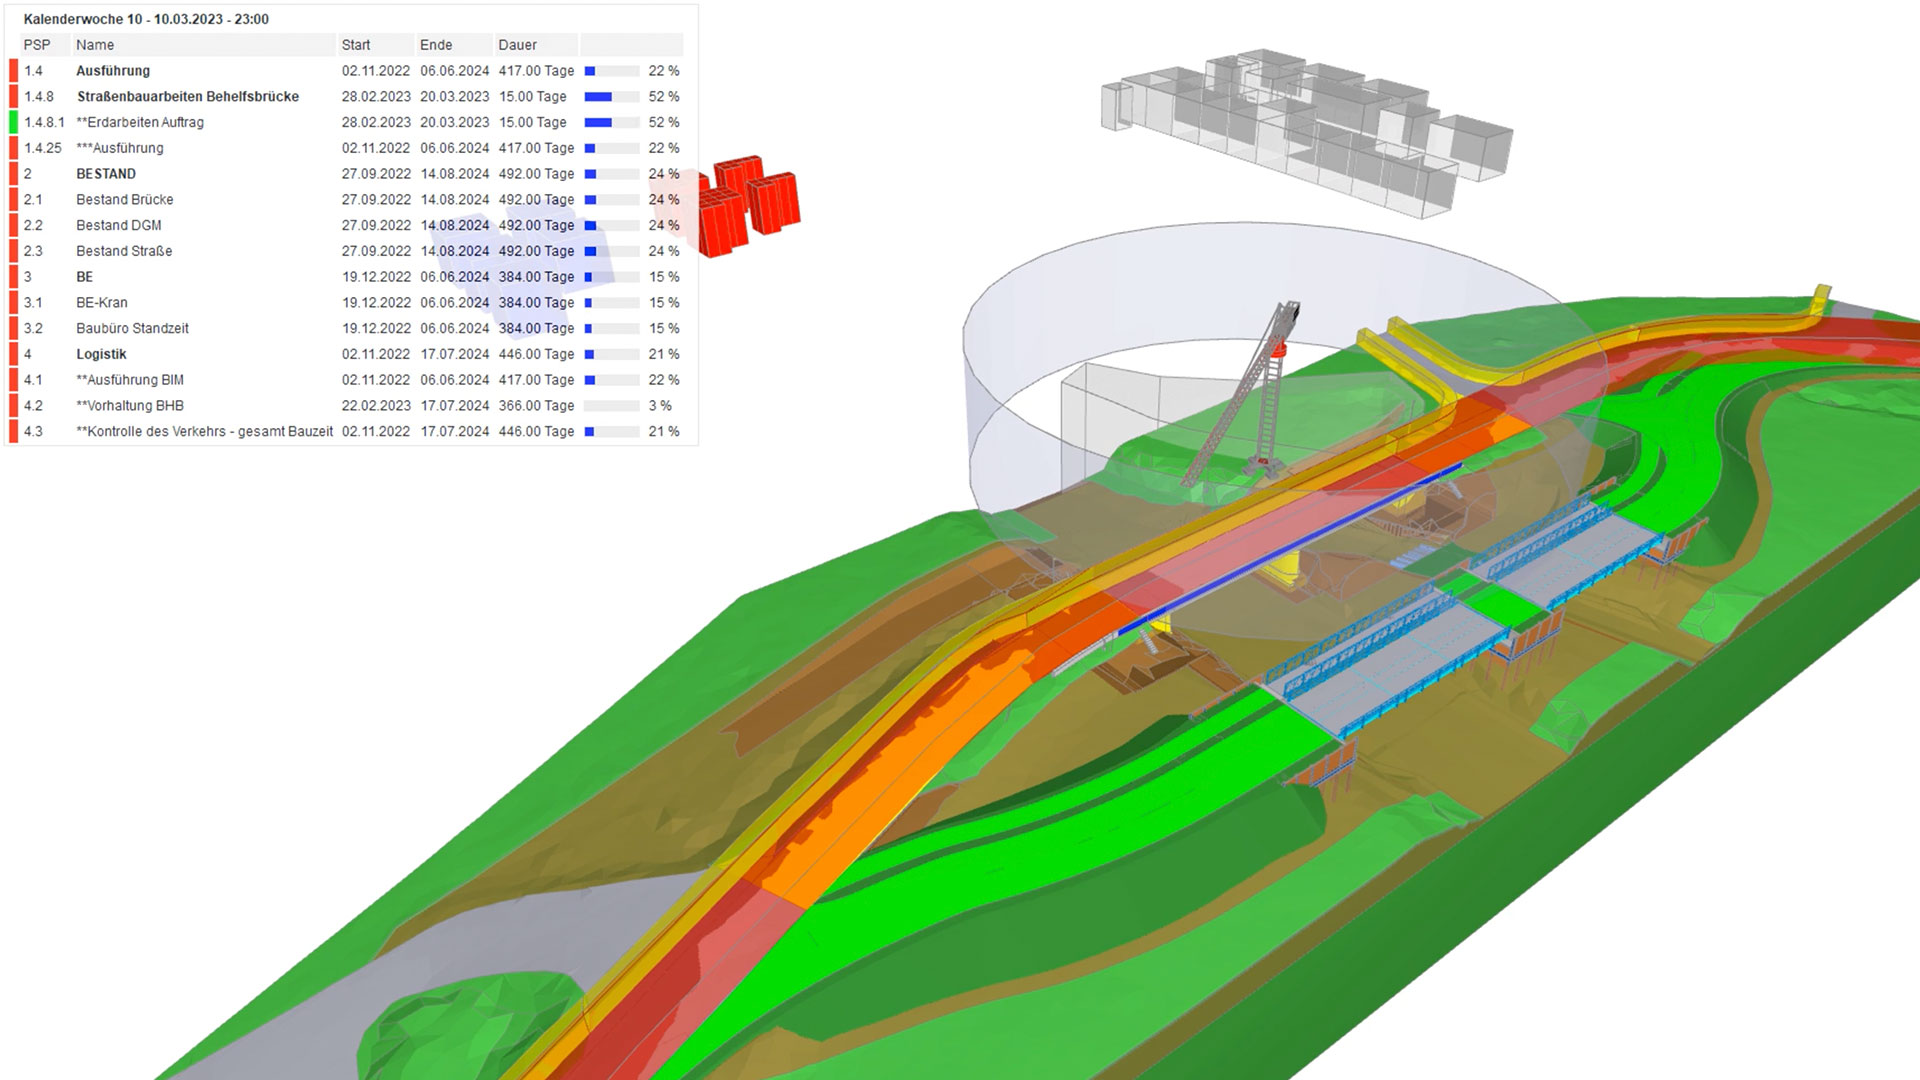Viewport: 1920px width, 1080px height.
Task: Click the red status swatch beside BESTAND
Action: (x=14, y=174)
